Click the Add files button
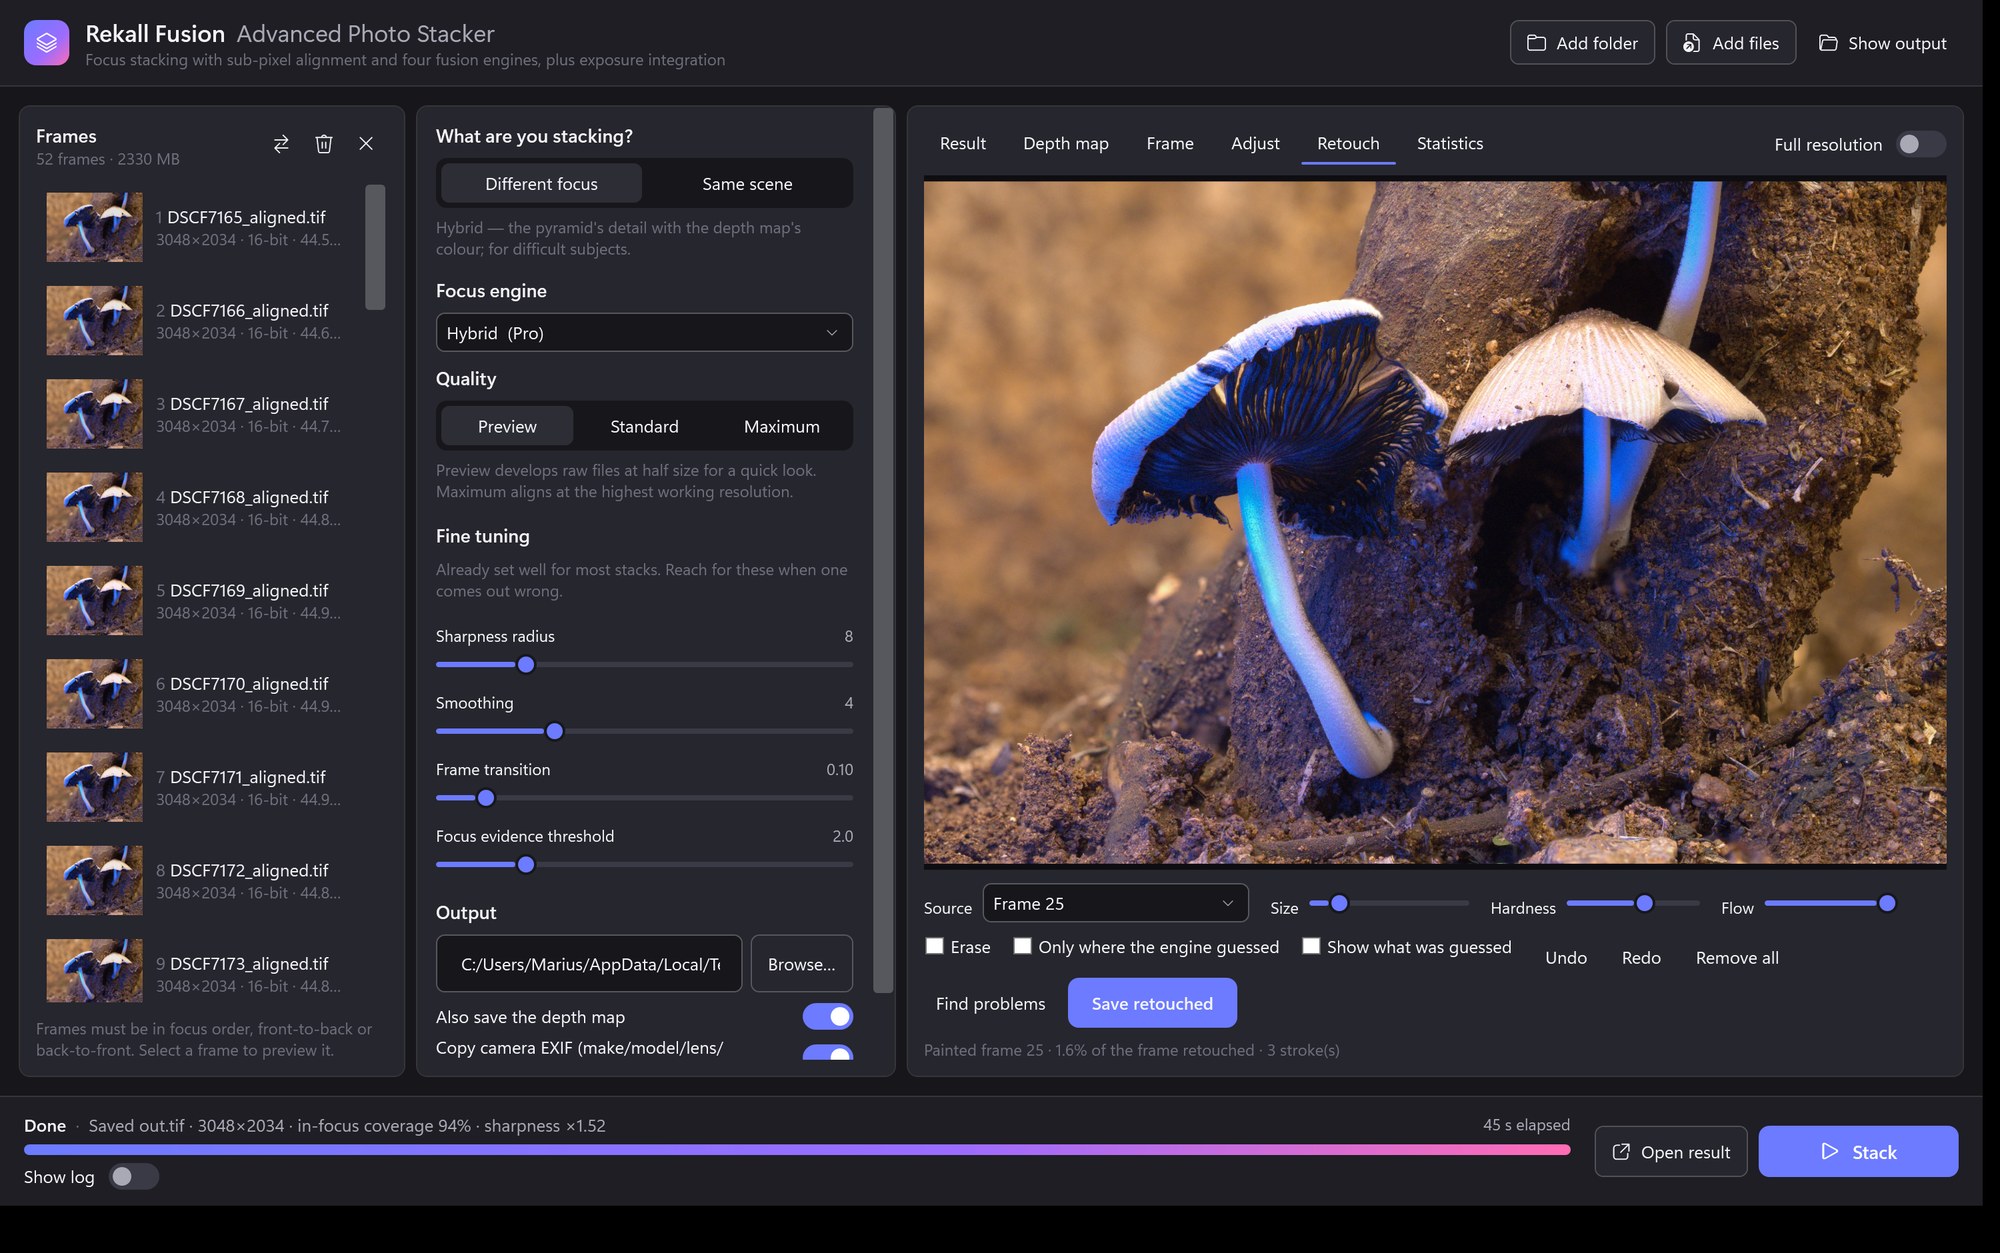Screen dimensions: 2000x1253 point(1731,43)
